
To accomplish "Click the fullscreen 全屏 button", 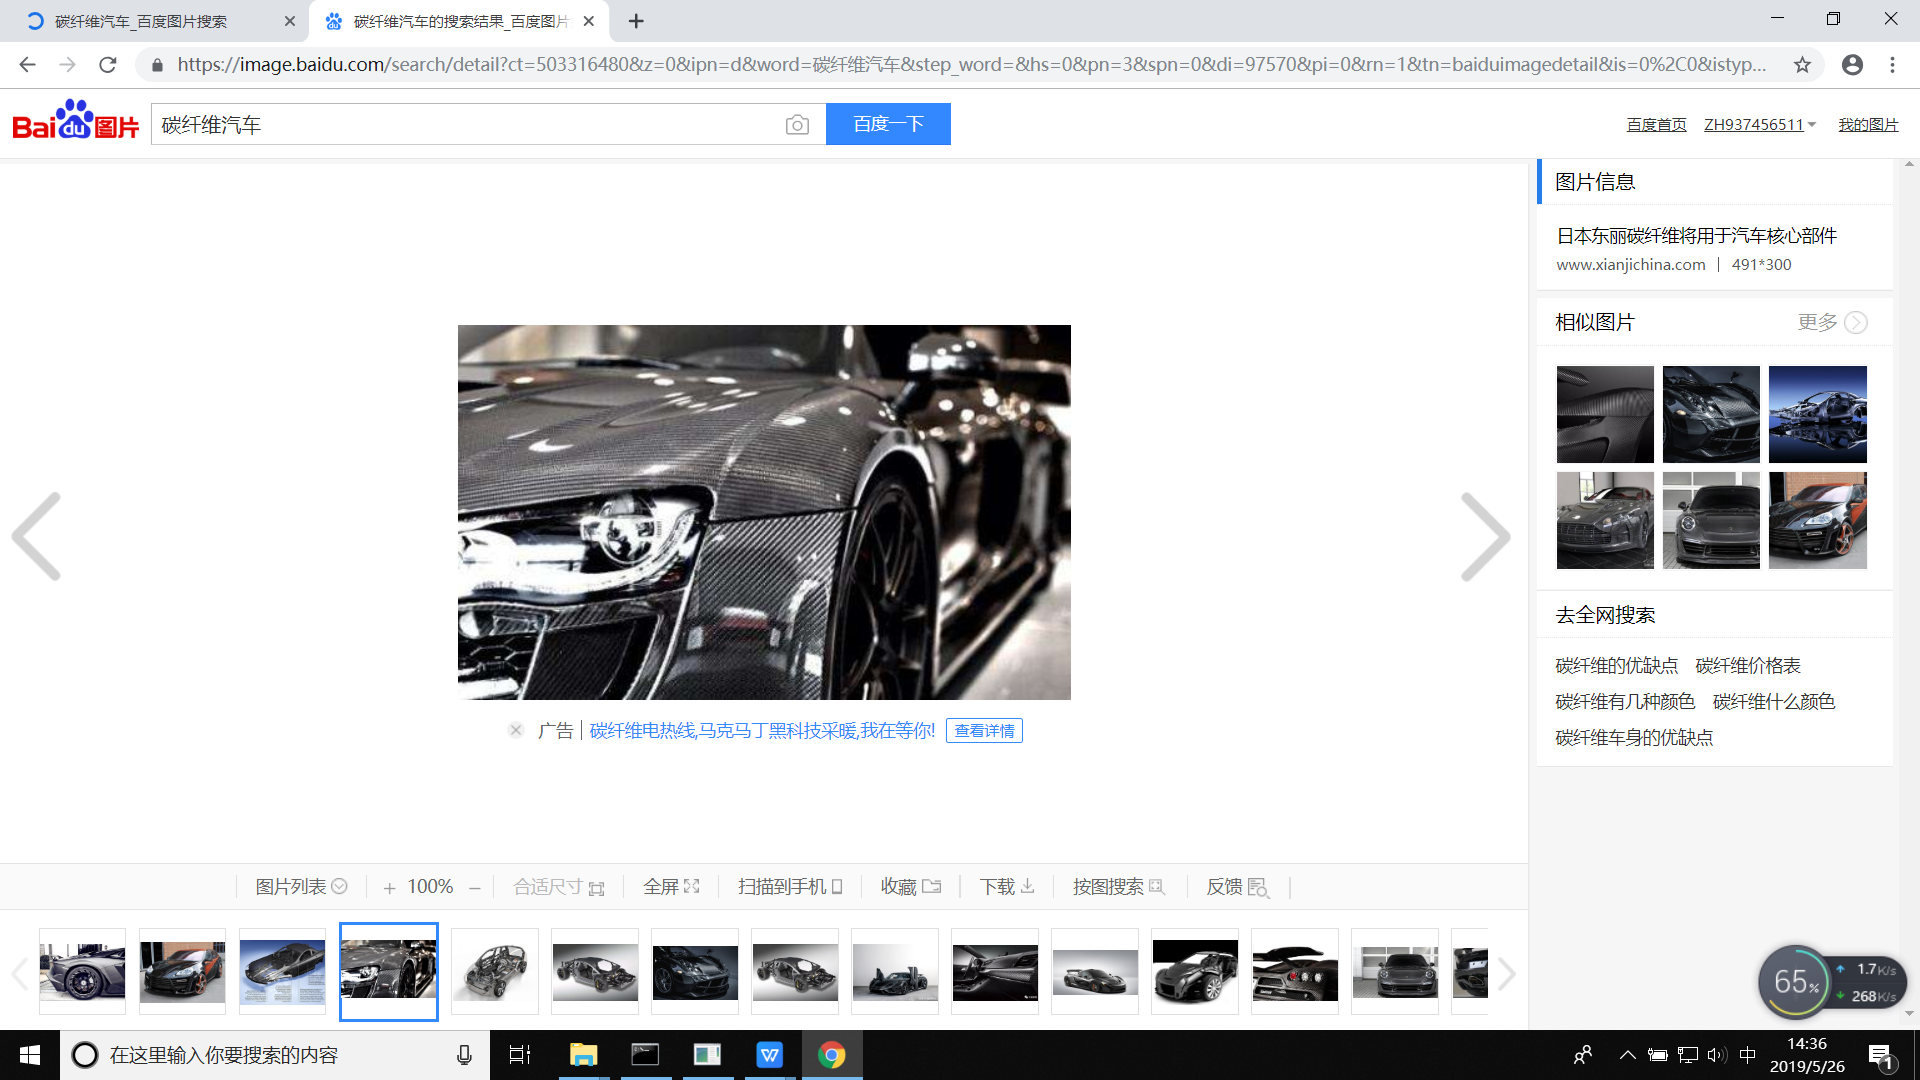I will click(x=671, y=887).
